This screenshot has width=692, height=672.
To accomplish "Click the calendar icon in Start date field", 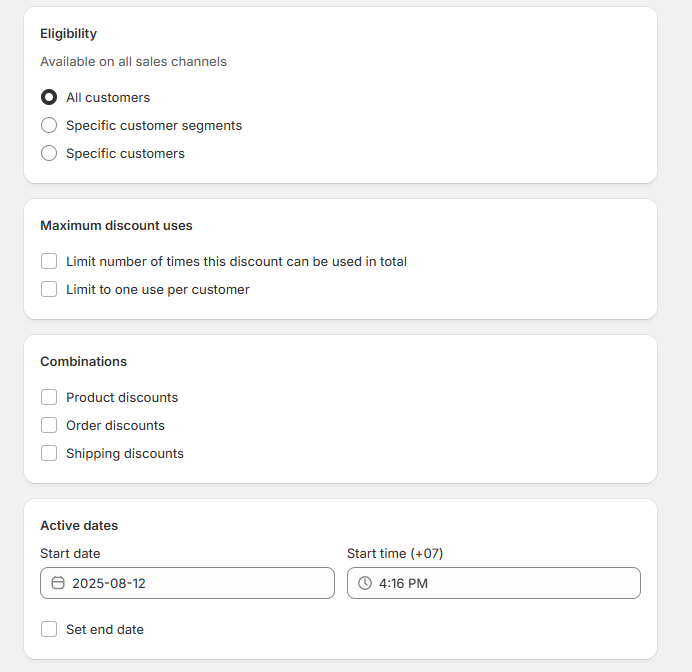I will click(x=58, y=583).
